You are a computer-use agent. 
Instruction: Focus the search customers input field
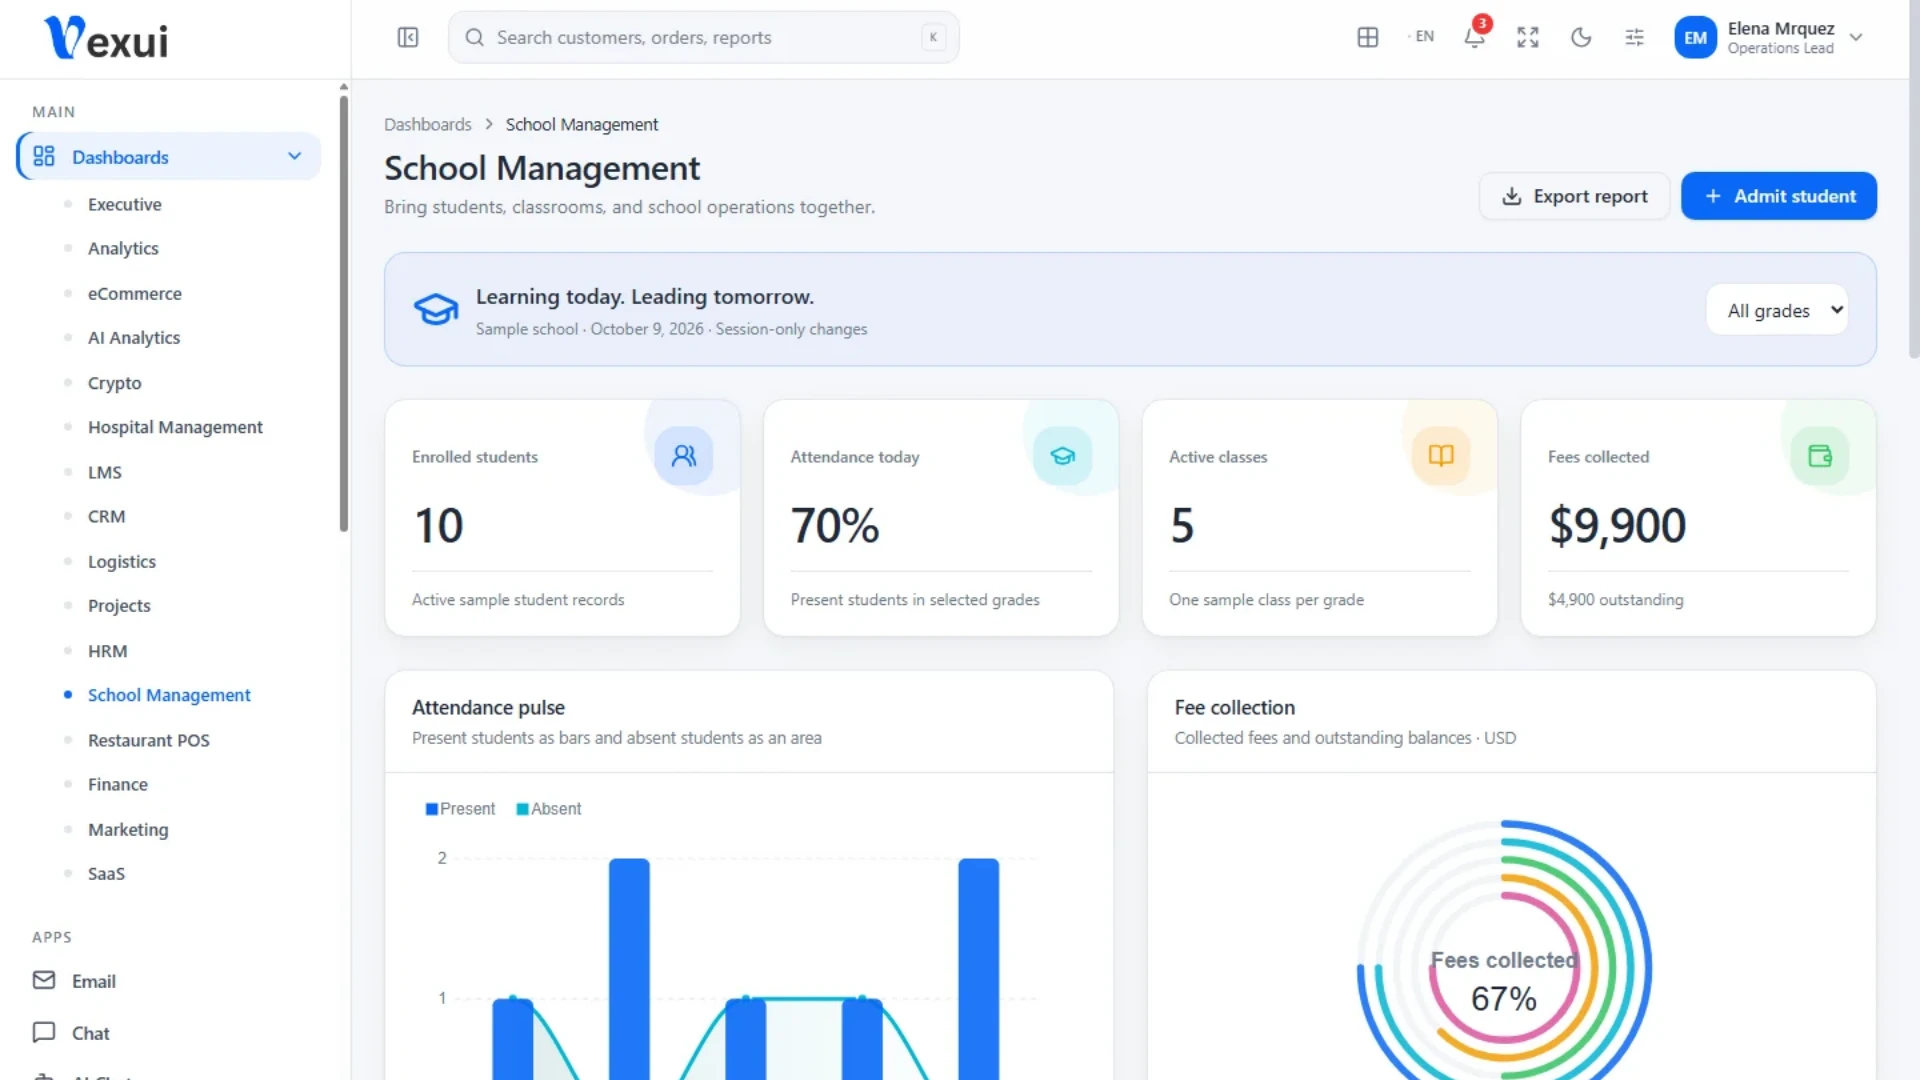point(704,37)
